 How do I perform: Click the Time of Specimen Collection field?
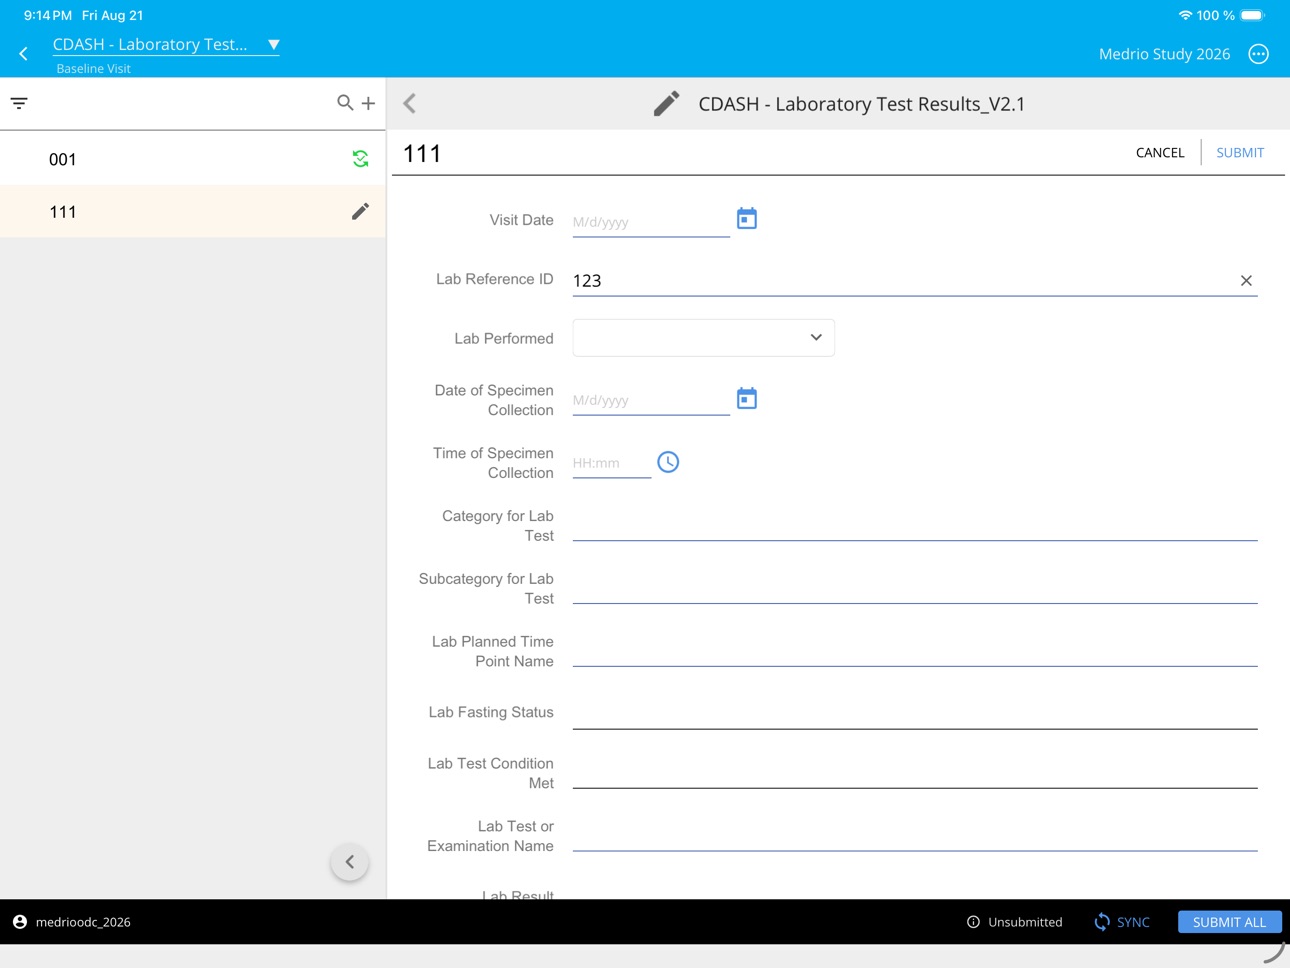[612, 463]
